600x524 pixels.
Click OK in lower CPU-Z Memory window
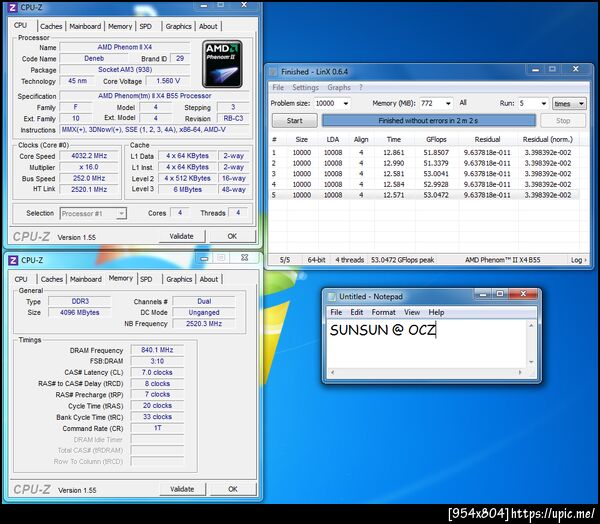click(233, 489)
